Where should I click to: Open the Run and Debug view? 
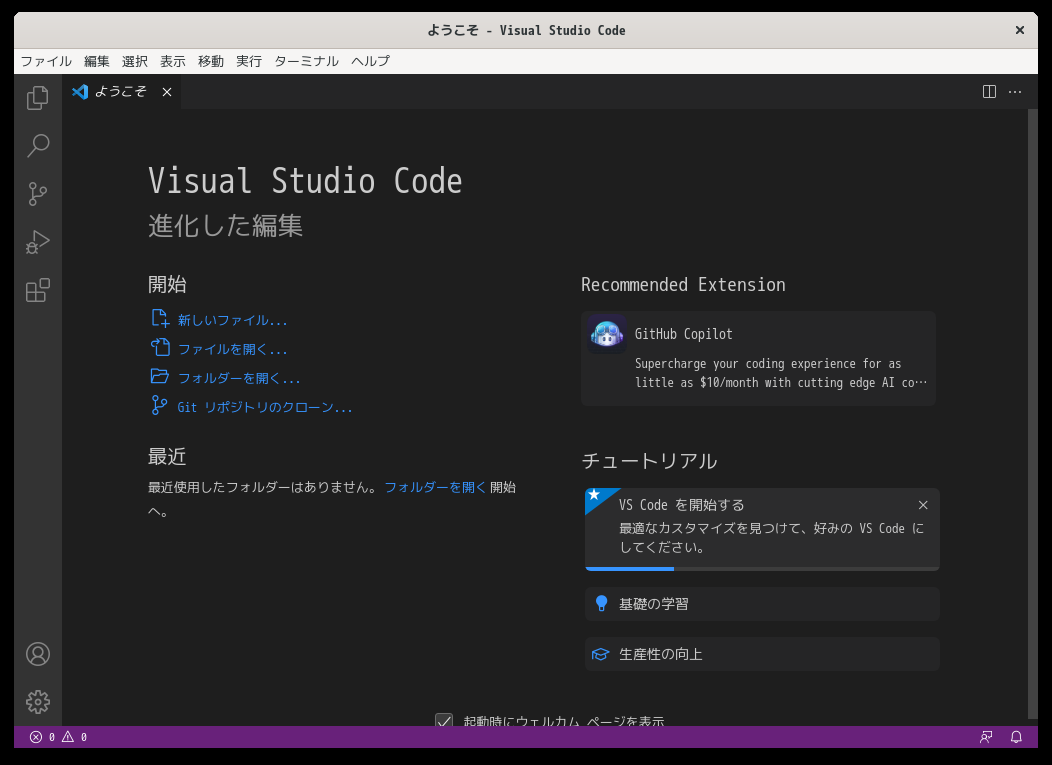click(38, 242)
